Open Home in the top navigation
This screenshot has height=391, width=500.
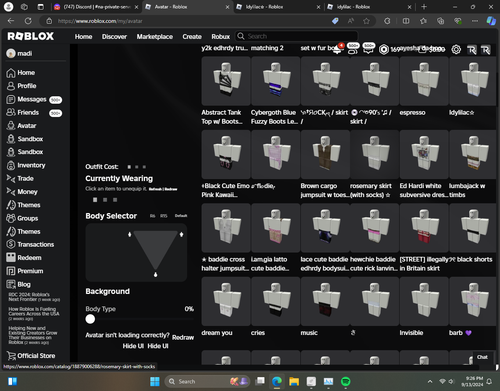(83, 37)
